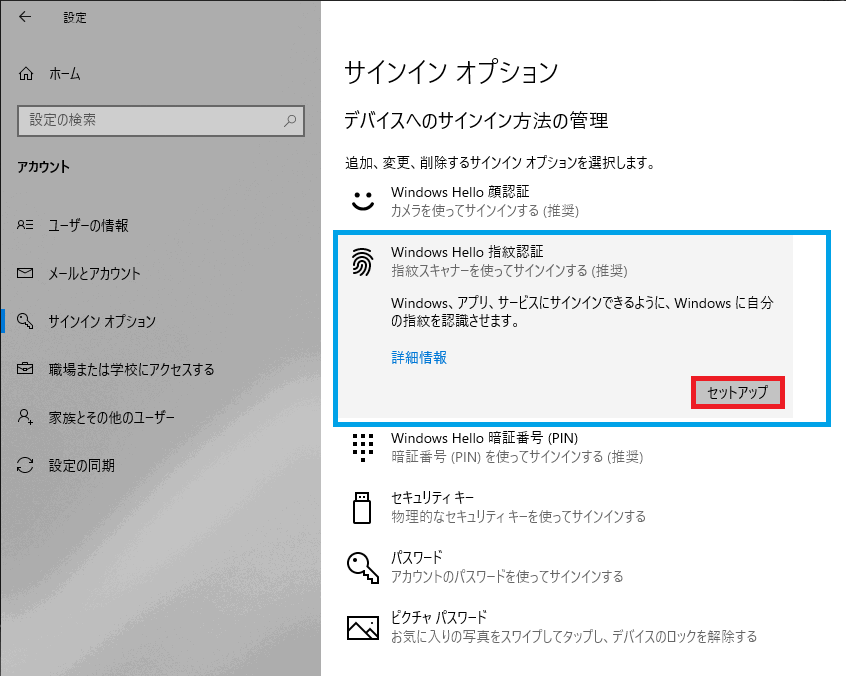Click the Home house icon

26,73
